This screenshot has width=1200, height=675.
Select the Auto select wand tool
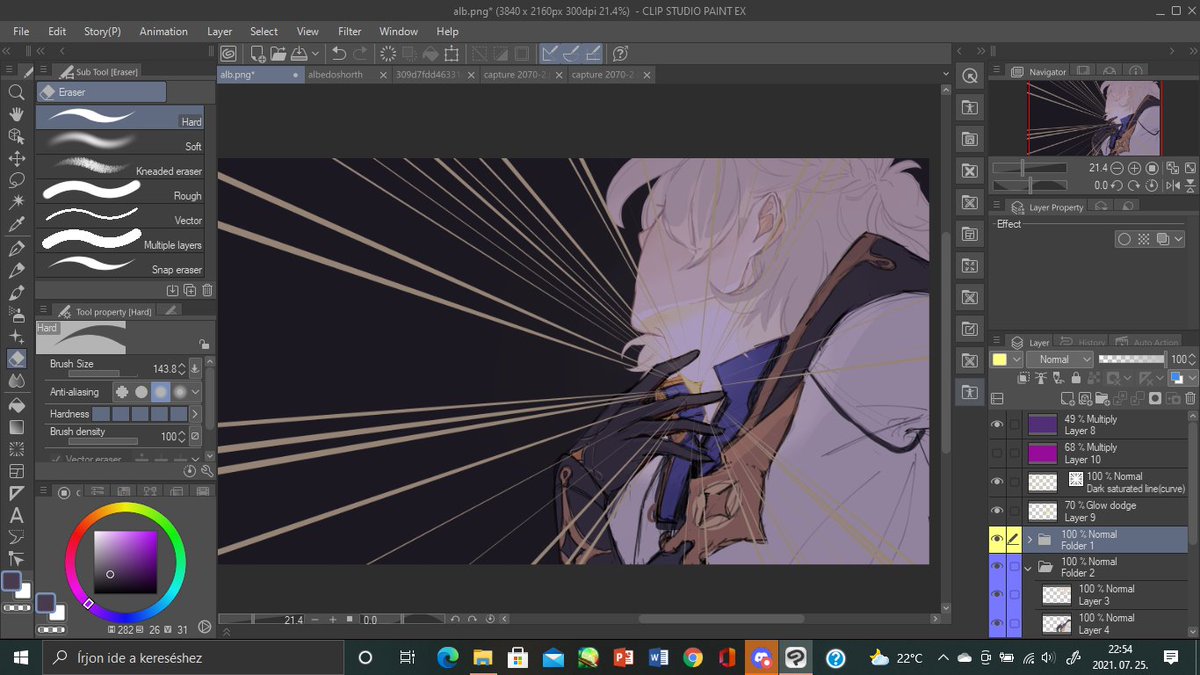coord(16,203)
